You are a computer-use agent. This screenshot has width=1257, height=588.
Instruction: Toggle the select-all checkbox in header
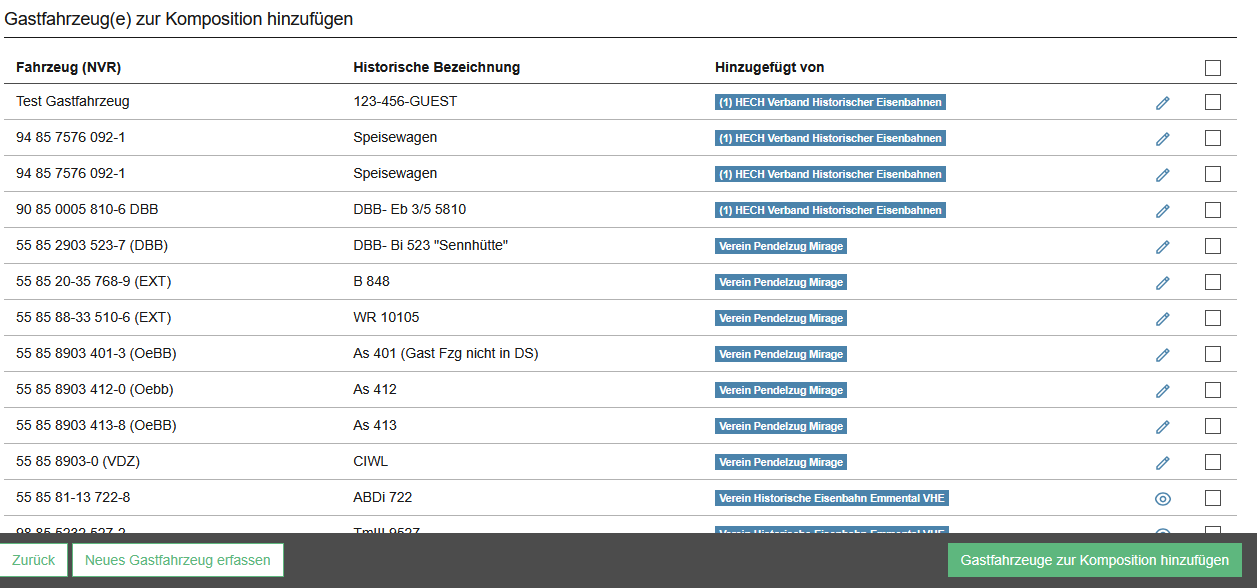pos(1213,68)
